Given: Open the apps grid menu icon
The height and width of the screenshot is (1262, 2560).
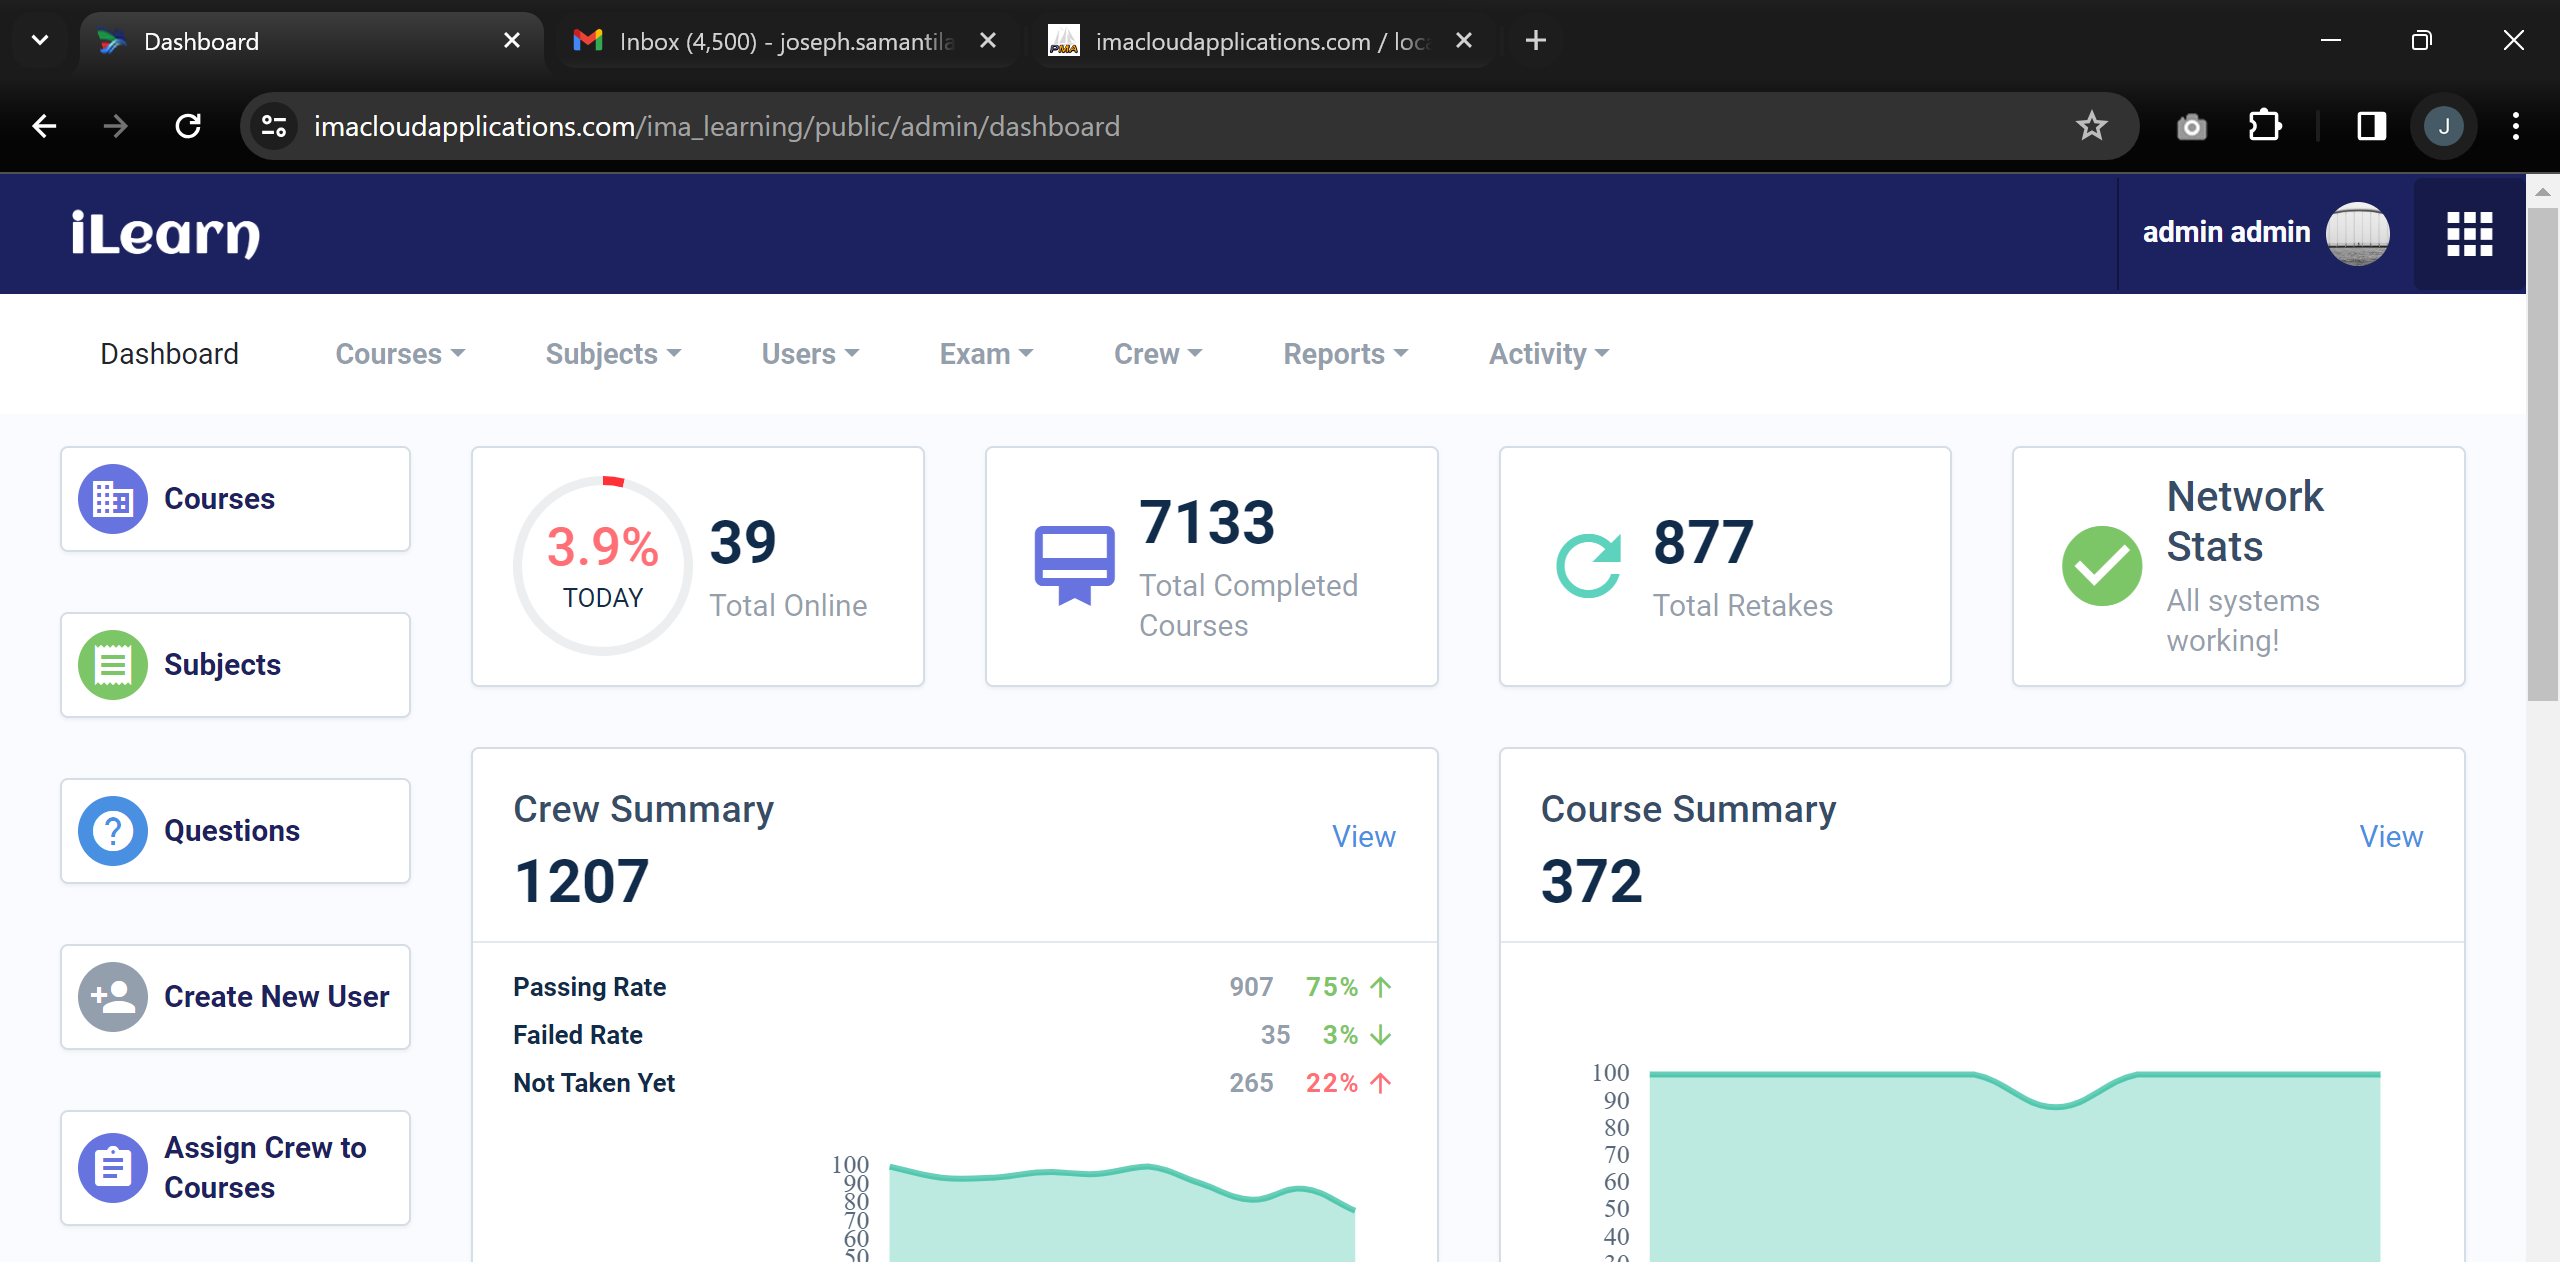Looking at the screenshot, I should click(x=2469, y=234).
